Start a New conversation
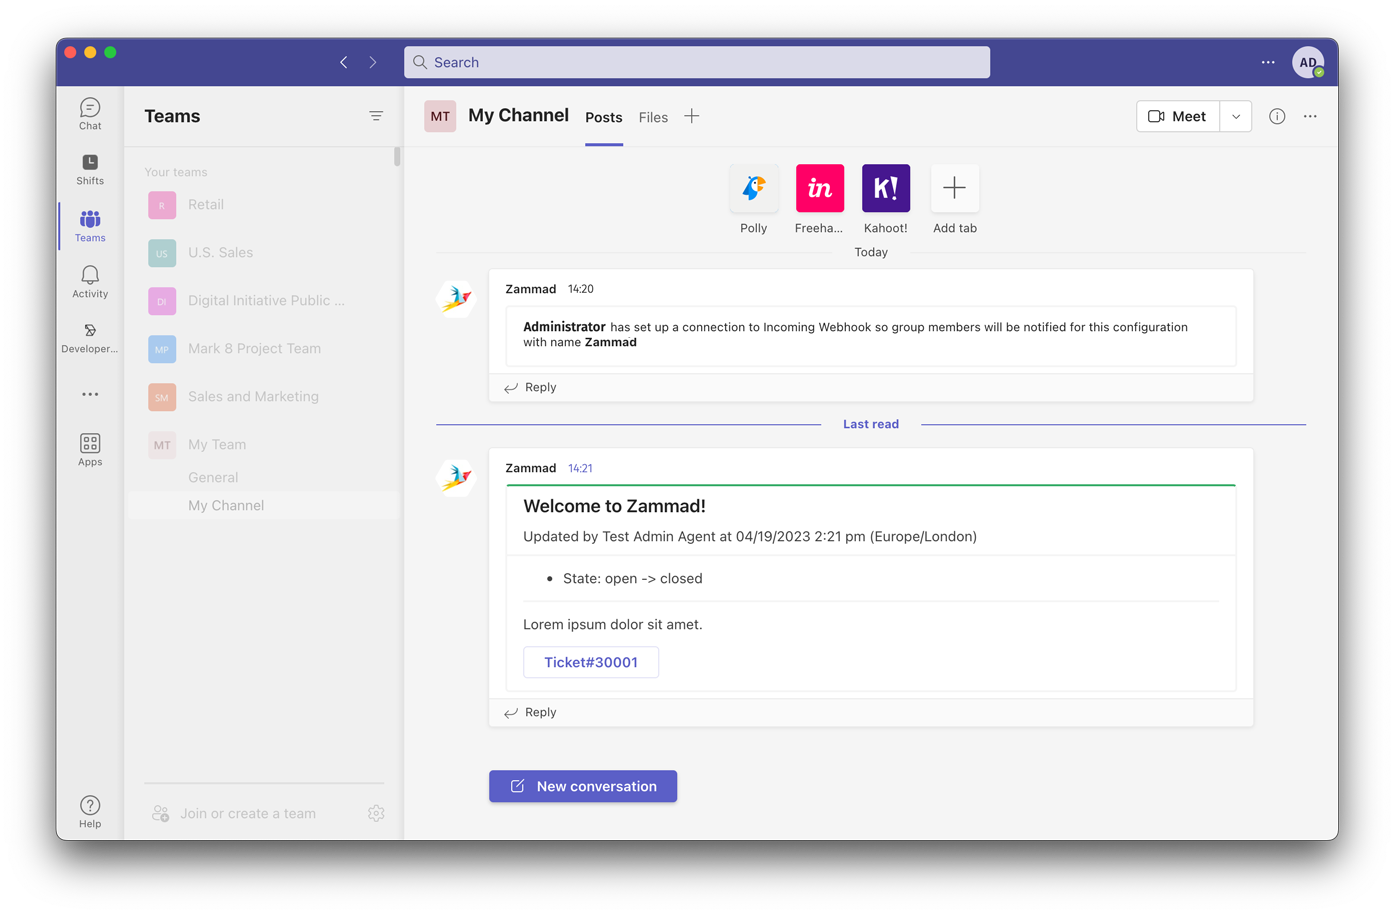Viewport: 1394px width, 914px height. pyautogui.click(x=583, y=786)
